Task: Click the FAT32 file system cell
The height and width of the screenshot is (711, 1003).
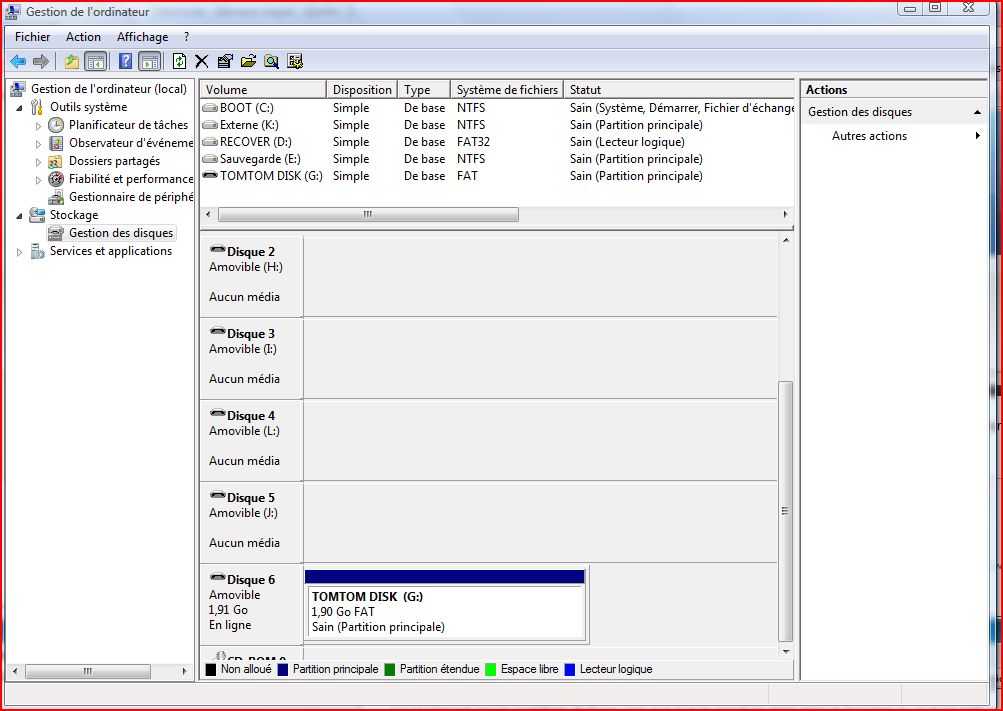Action: tap(473, 142)
